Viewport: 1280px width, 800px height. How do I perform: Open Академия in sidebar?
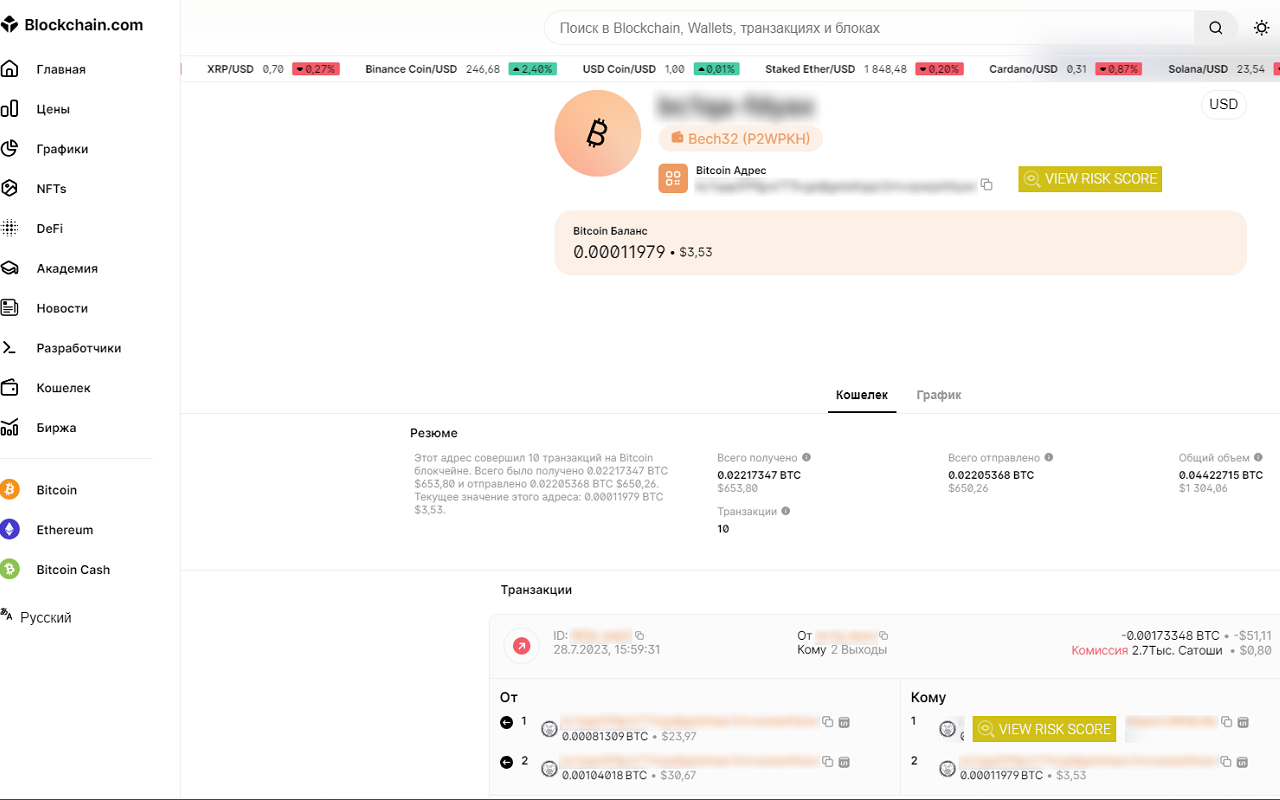(67, 269)
